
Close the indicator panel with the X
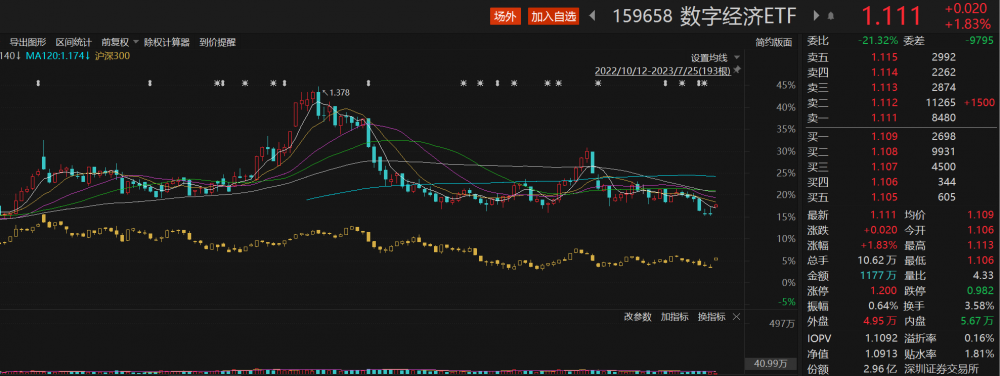[x=736, y=317]
